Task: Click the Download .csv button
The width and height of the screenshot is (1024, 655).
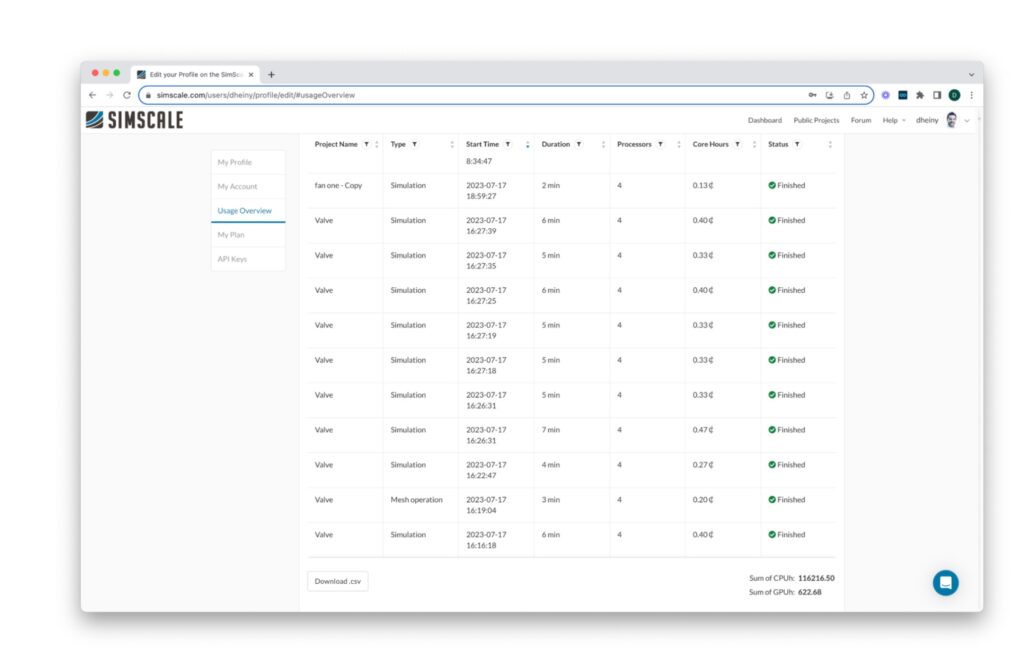Action: click(337, 580)
